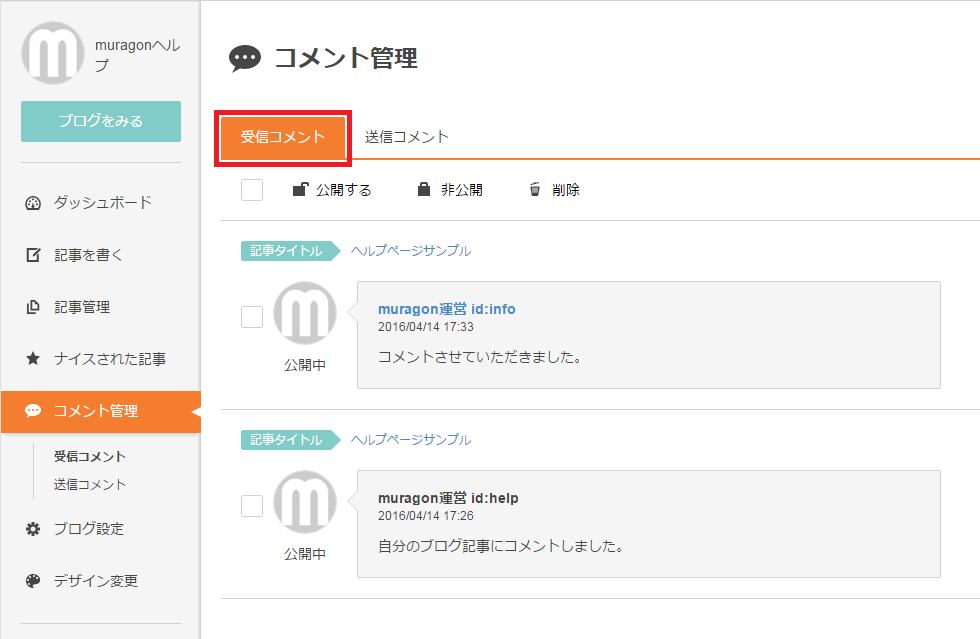Screen dimensions: 980x639
Task: Click the gear icon for ブログ設定
Action: click(33, 529)
